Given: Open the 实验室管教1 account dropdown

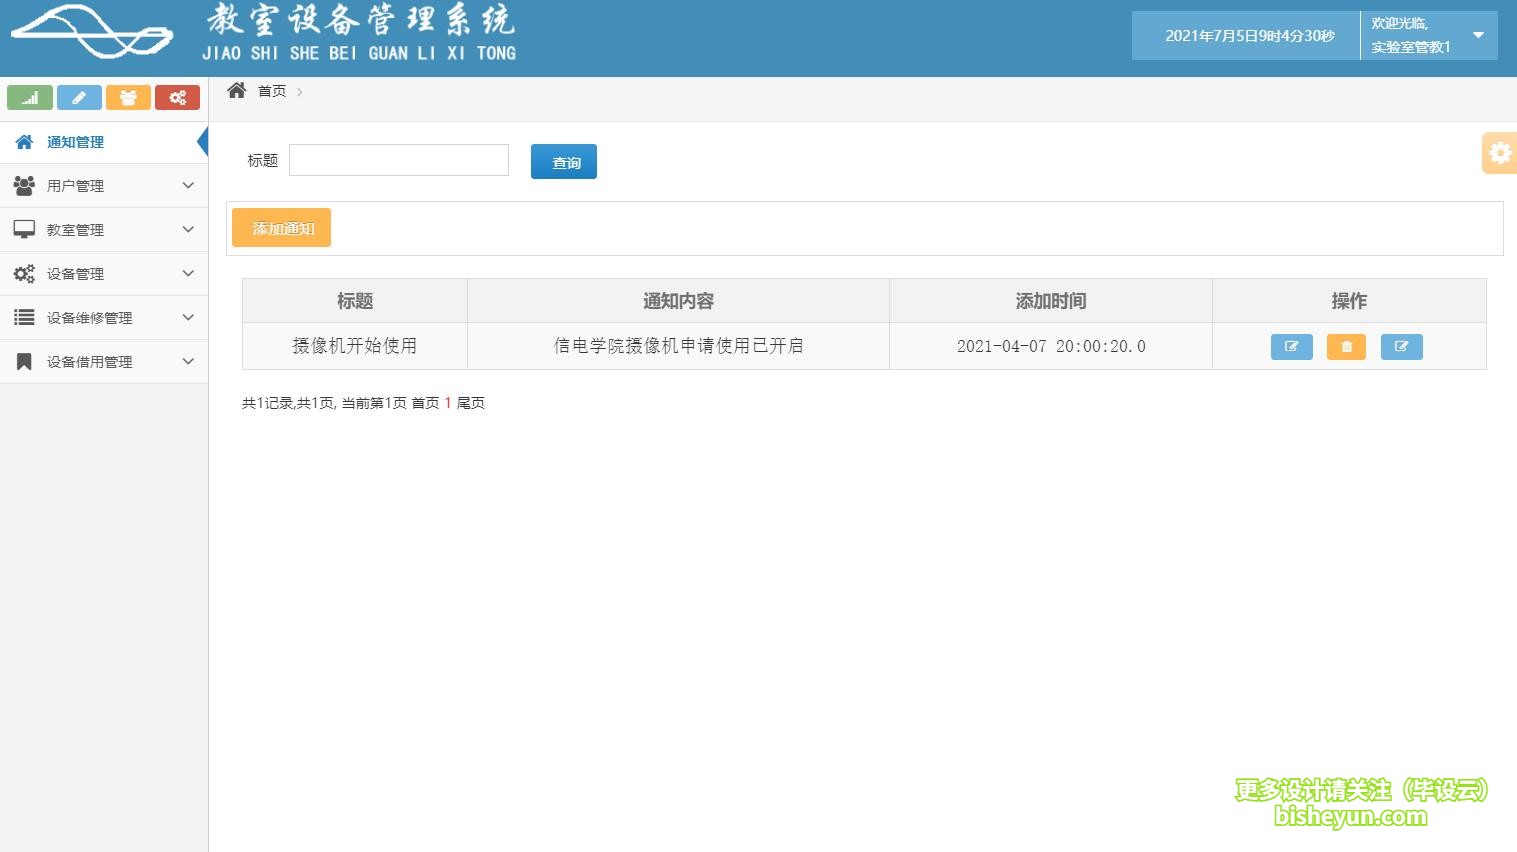Looking at the screenshot, I should (1428, 35).
